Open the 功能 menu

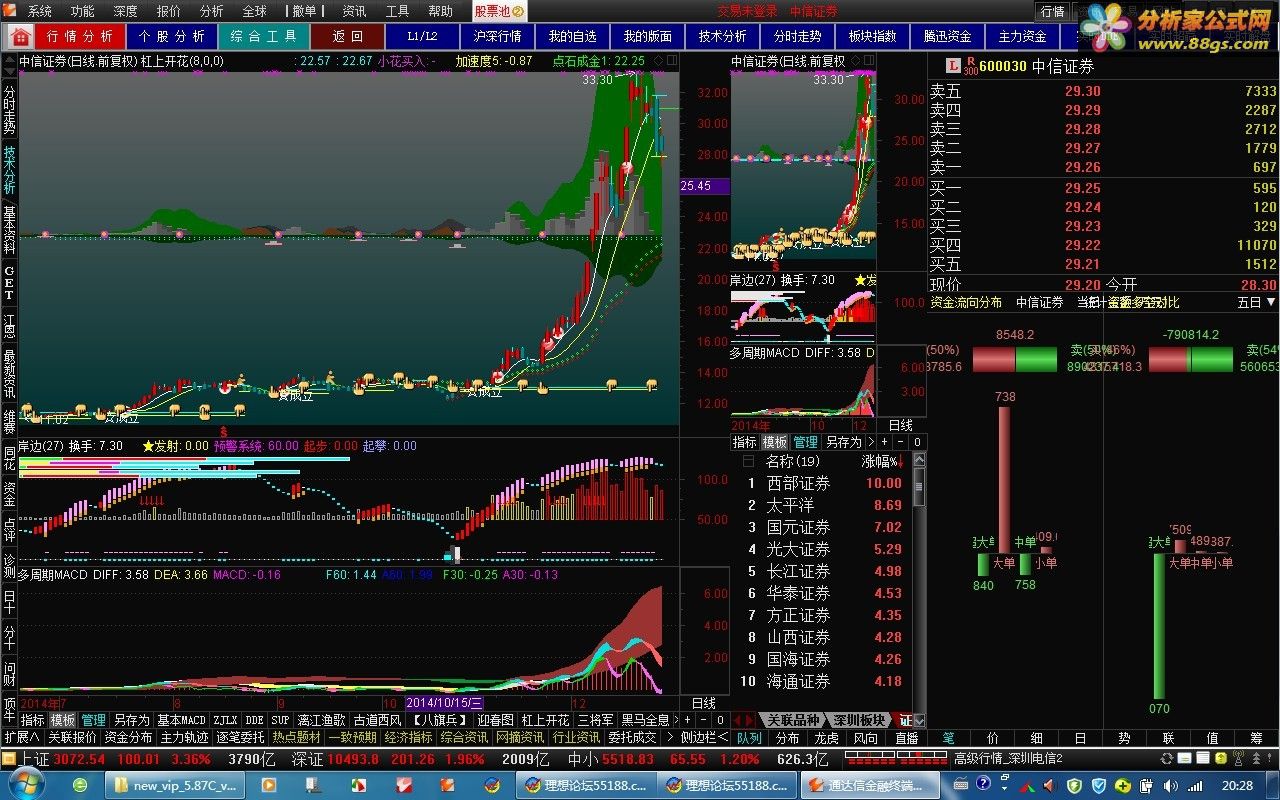click(x=82, y=11)
